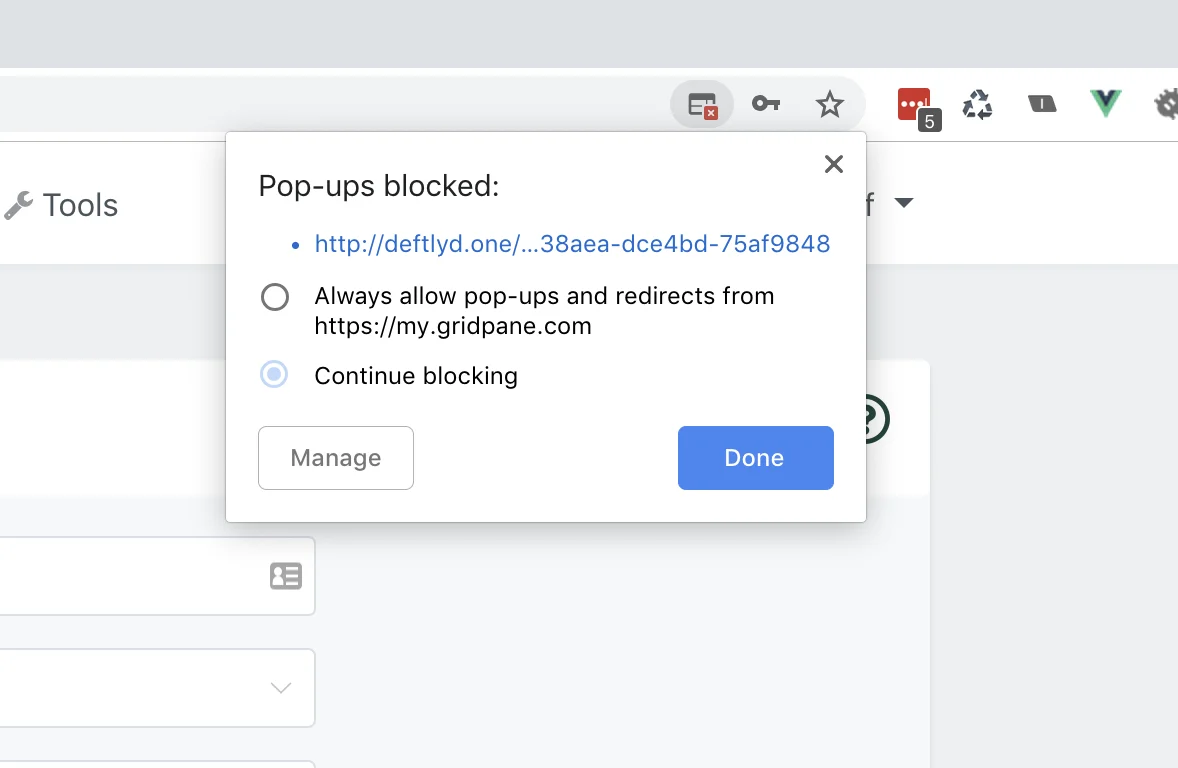The image size is (1178, 768).
Task: Click the pop-up blocked icon in address bar
Action: pos(702,104)
